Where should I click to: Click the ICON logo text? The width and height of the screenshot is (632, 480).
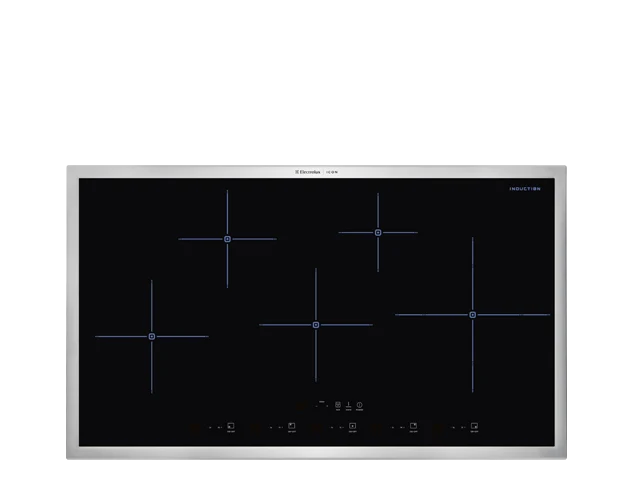pyautogui.click(x=332, y=172)
